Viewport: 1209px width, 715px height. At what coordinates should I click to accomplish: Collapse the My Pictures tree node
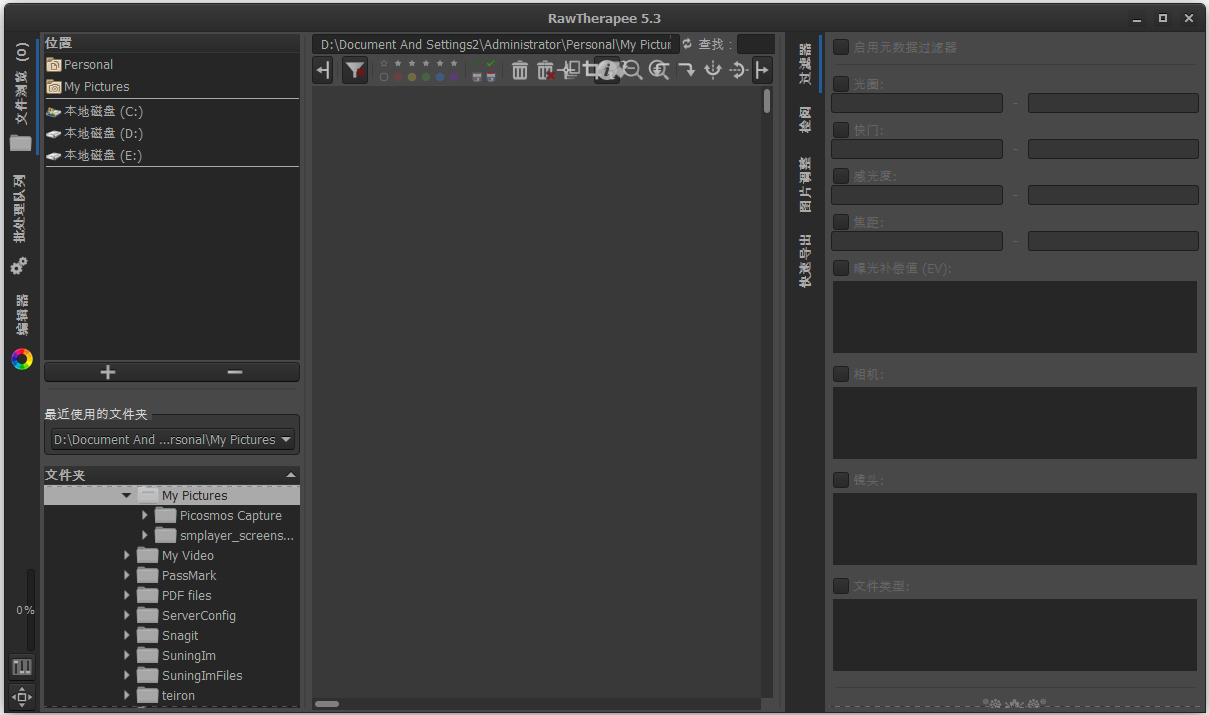click(126, 496)
